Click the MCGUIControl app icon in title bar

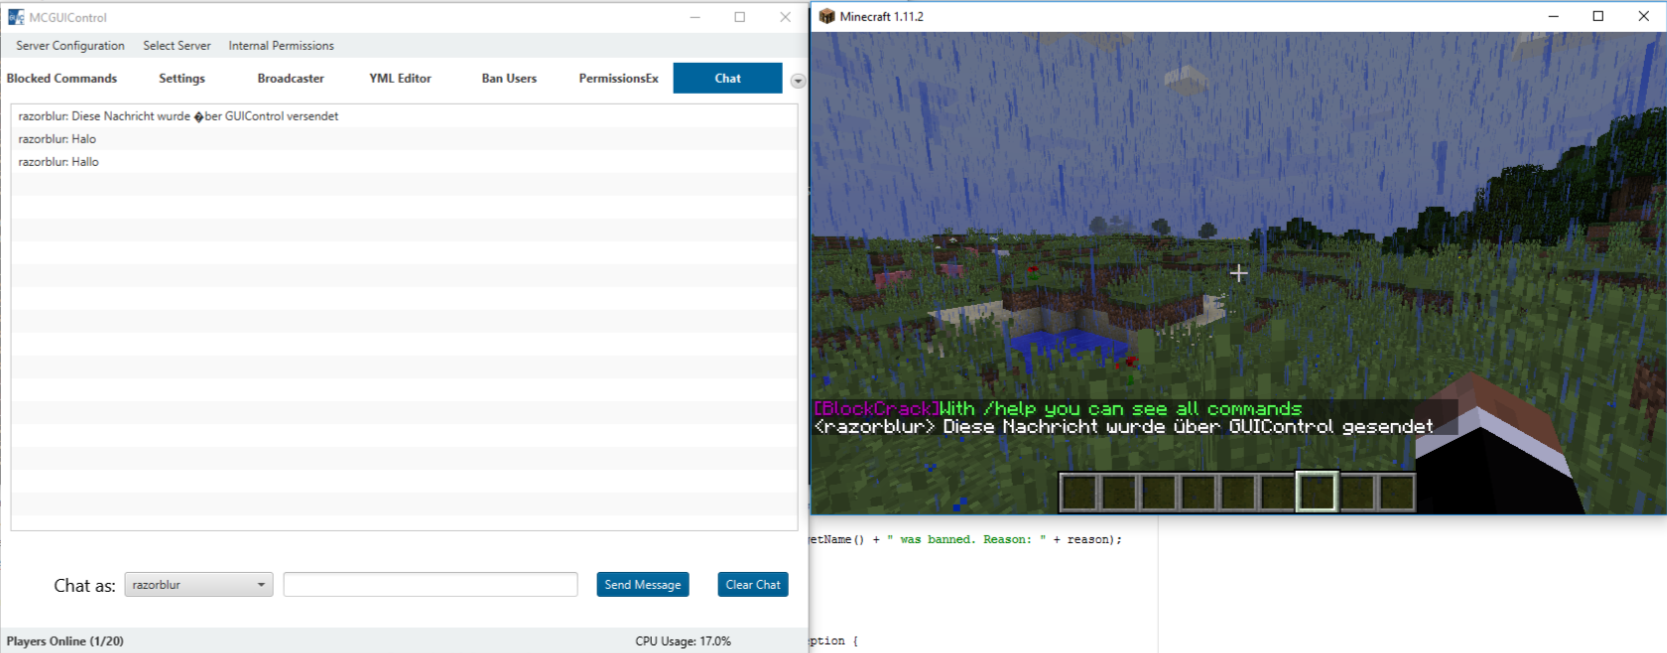(x=16, y=17)
